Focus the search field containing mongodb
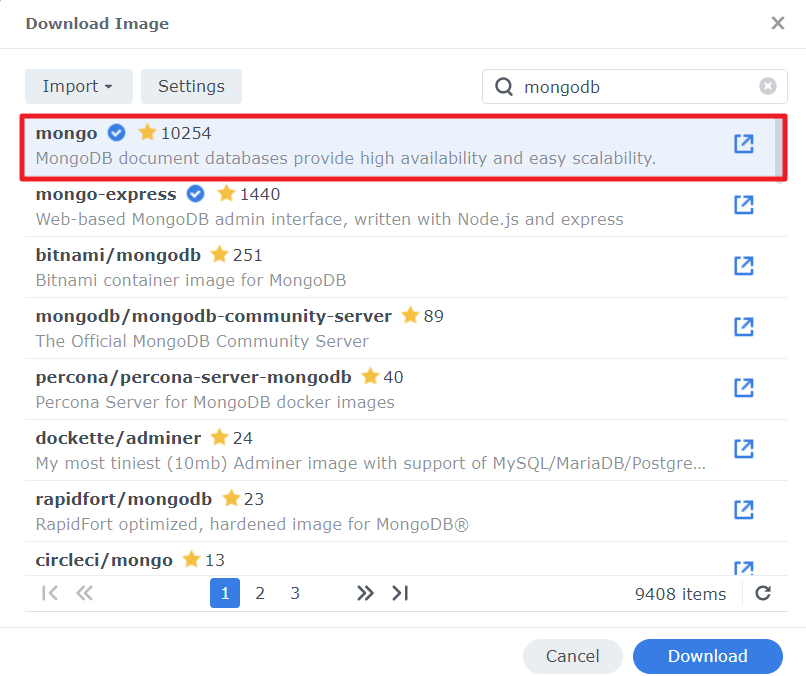The width and height of the screenshot is (806, 676). tap(635, 86)
